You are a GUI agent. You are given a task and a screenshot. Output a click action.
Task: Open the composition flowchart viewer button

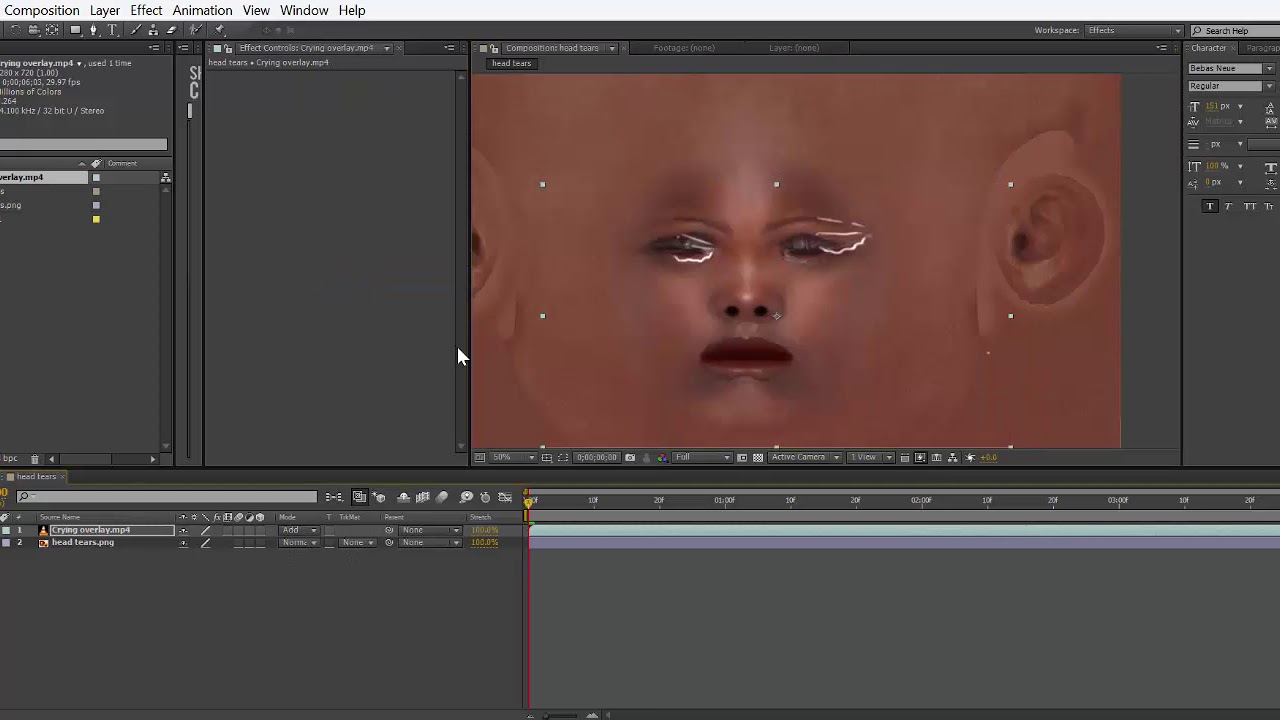point(953,457)
